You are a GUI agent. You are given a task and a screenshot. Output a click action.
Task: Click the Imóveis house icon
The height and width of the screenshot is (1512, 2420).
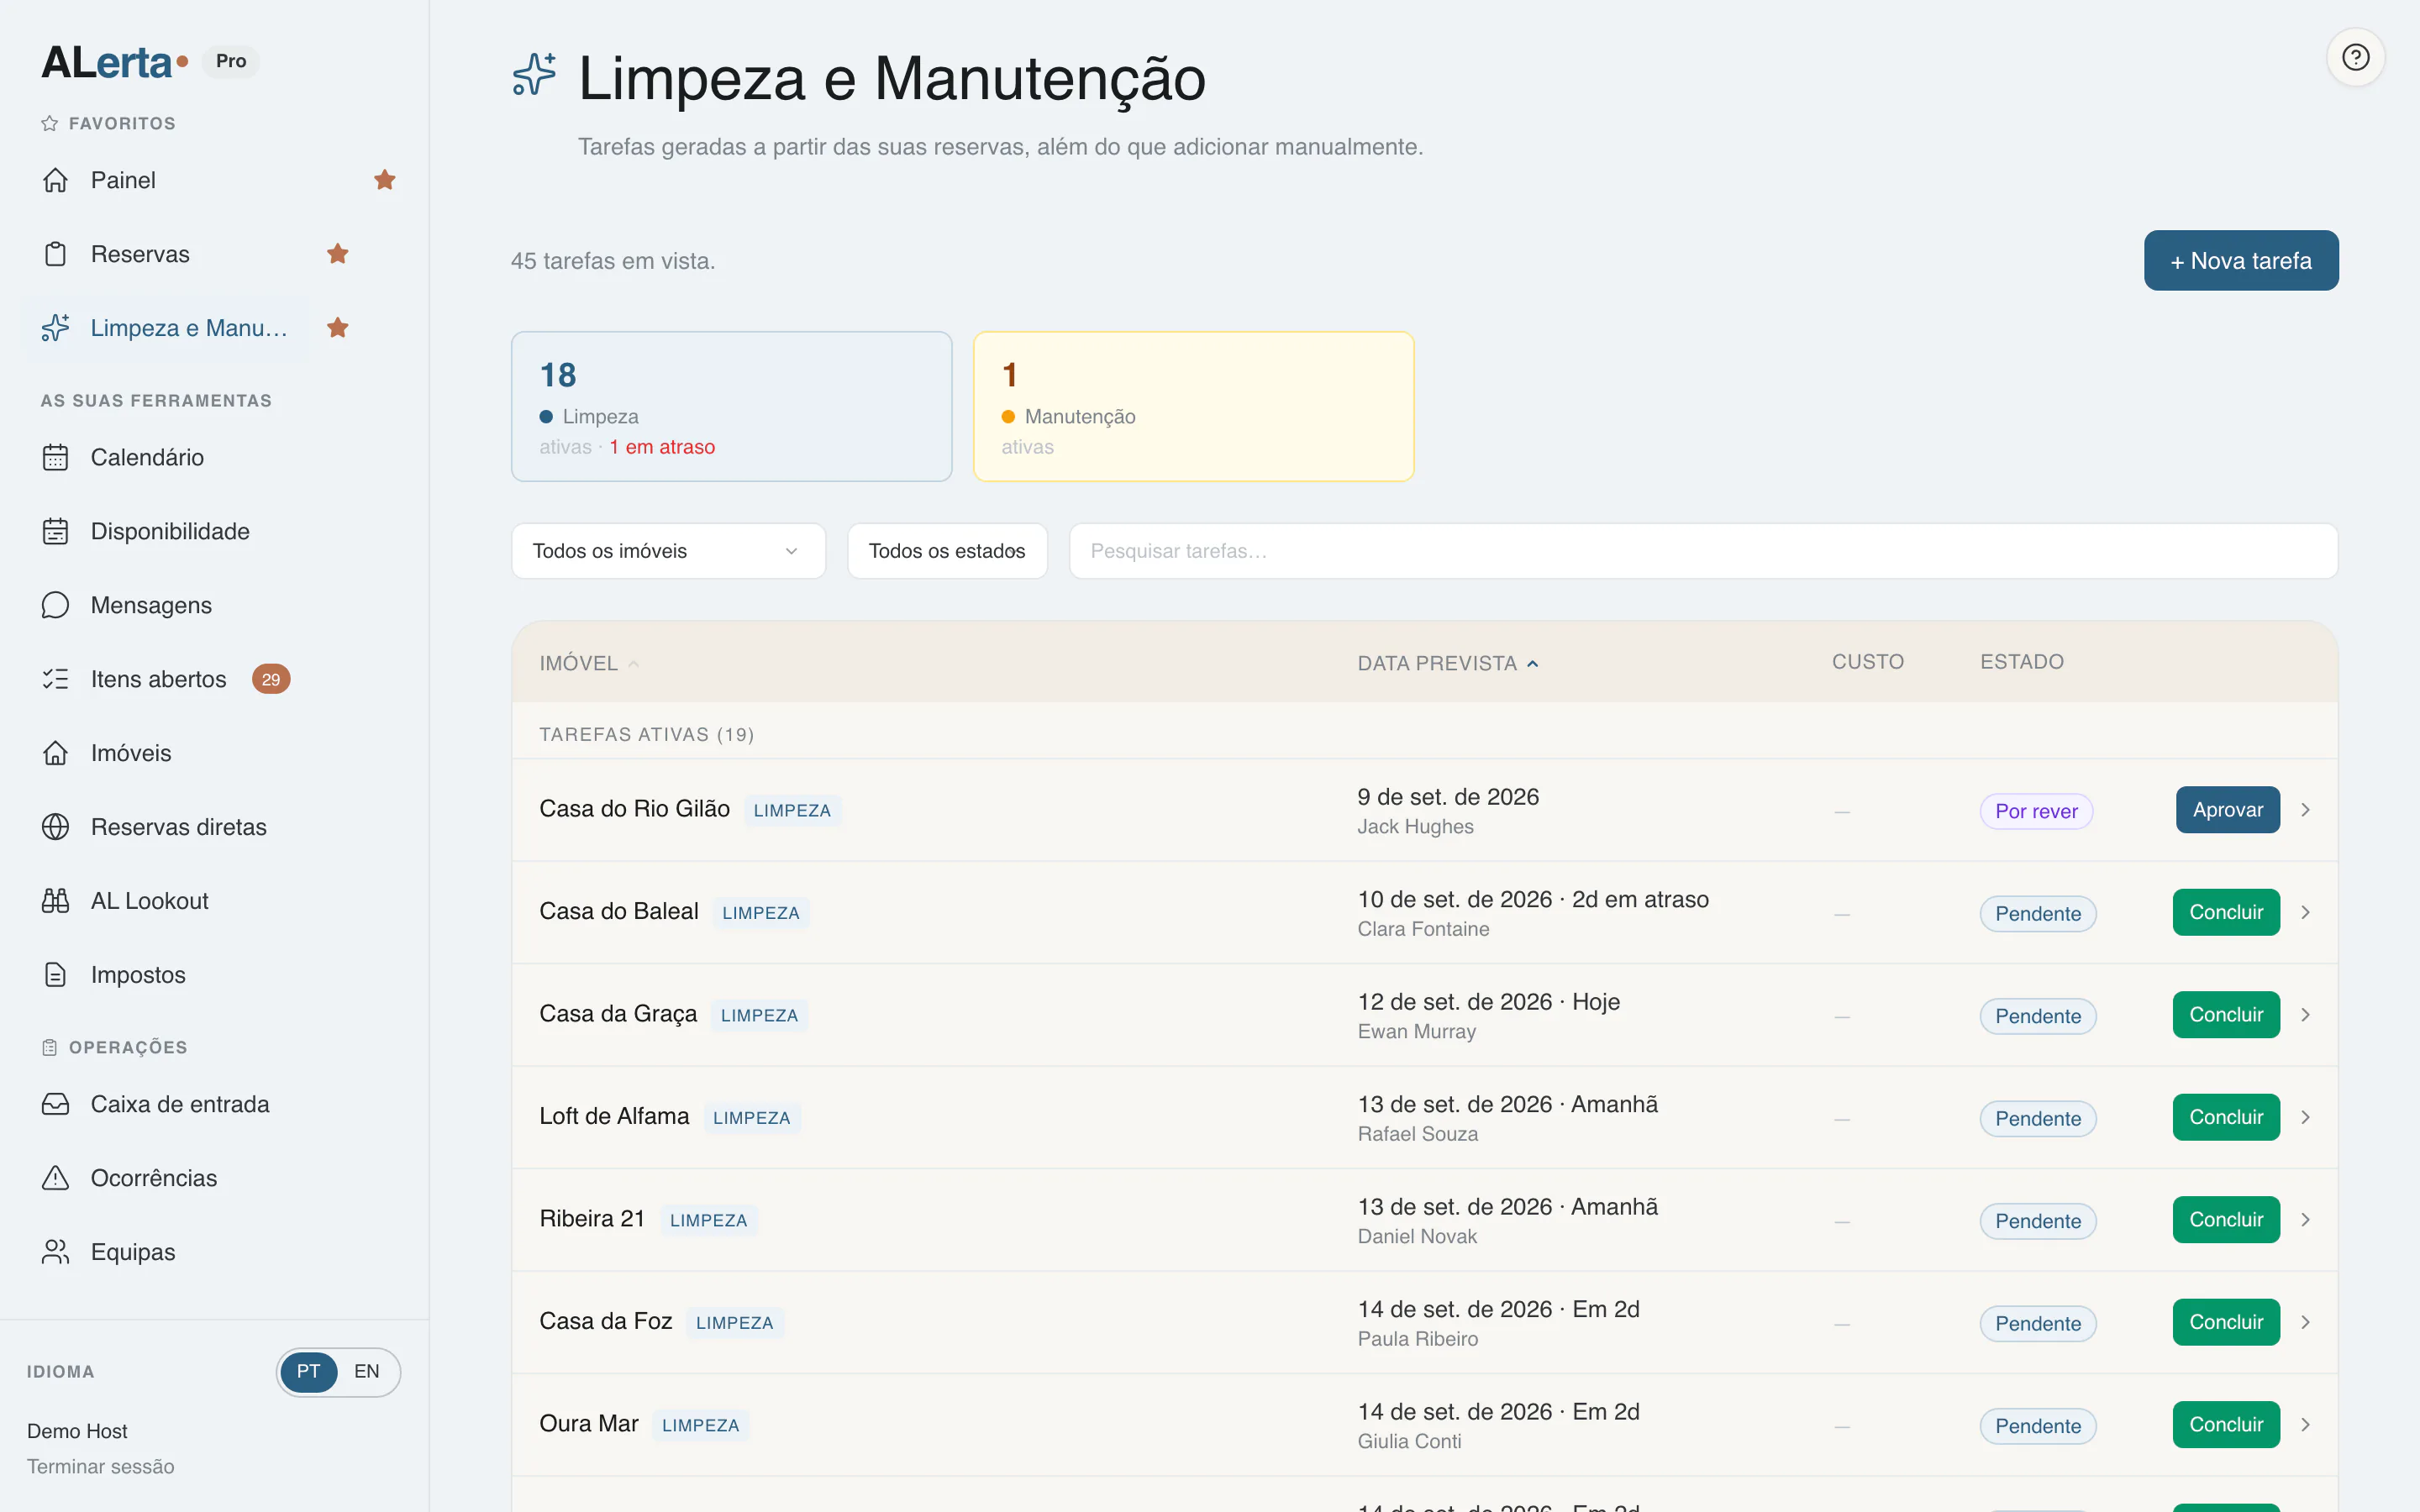56,753
